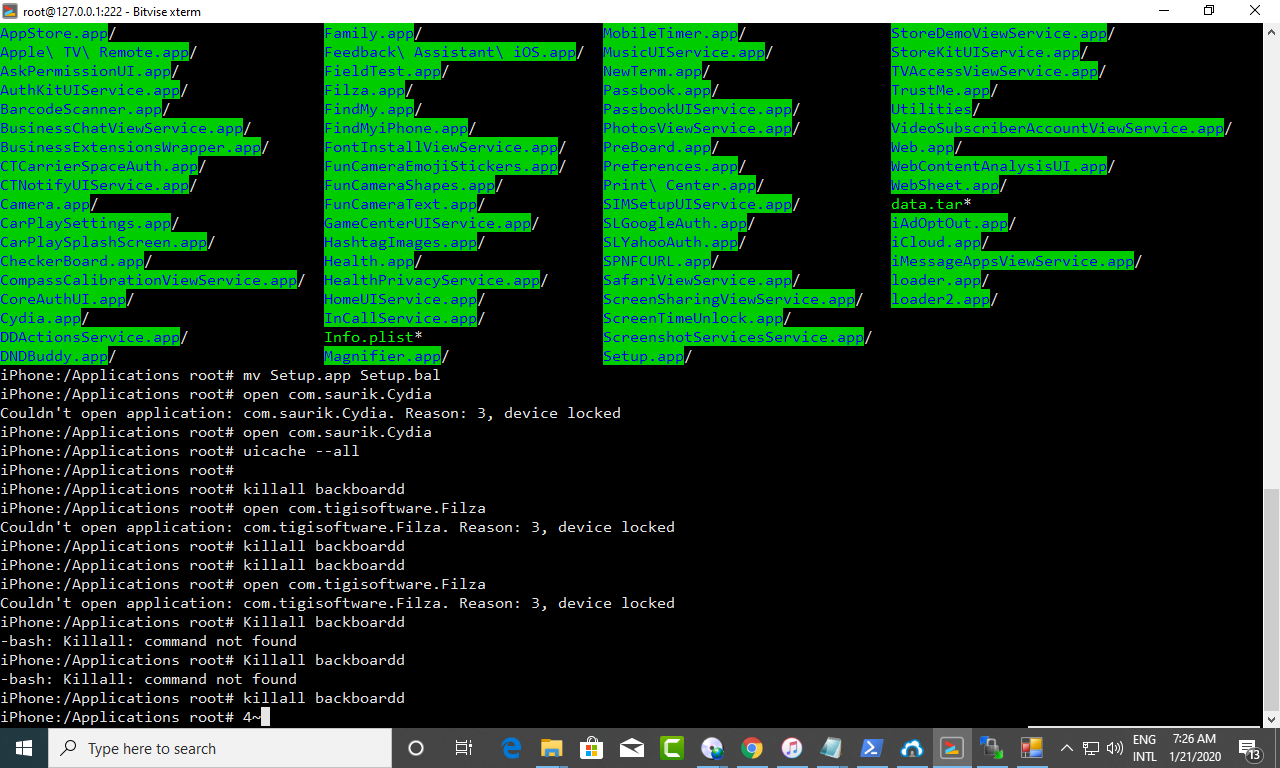Open the blue cloud app taskbar icon
Image resolution: width=1280 pixels, height=768 pixels.
(911, 748)
